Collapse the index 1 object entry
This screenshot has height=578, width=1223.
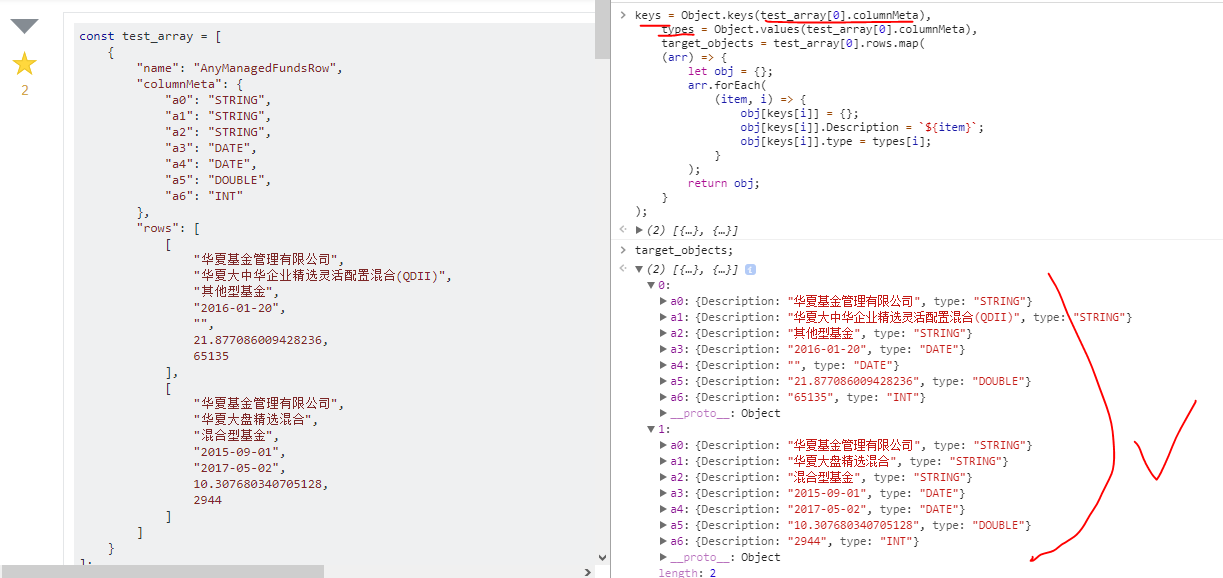(652, 429)
